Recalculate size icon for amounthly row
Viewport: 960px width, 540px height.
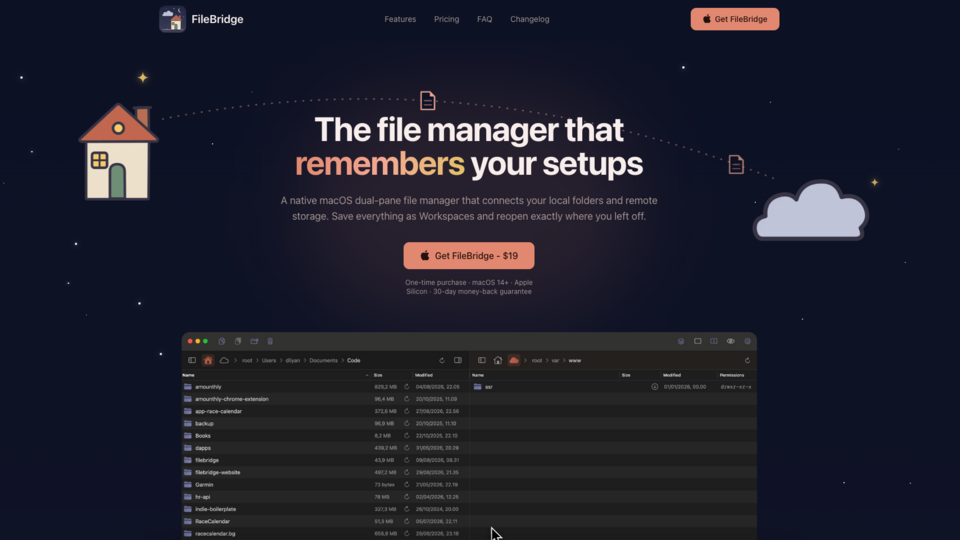[x=407, y=387]
